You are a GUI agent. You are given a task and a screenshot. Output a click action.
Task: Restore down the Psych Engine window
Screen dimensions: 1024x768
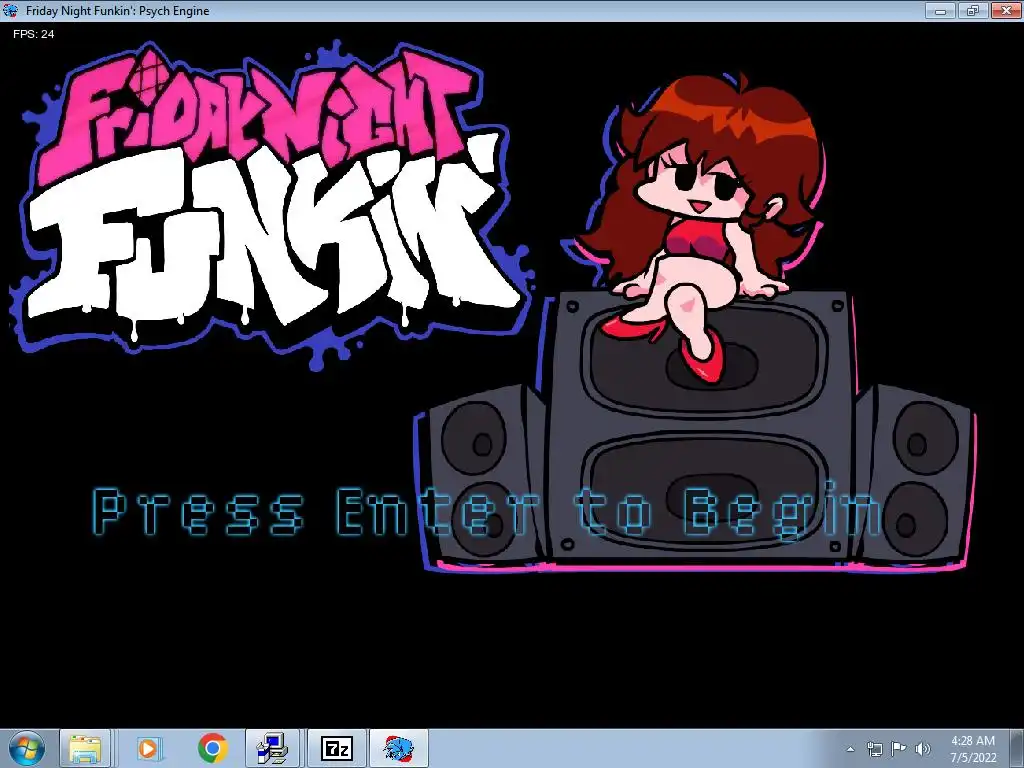click(x=973, y=10)
